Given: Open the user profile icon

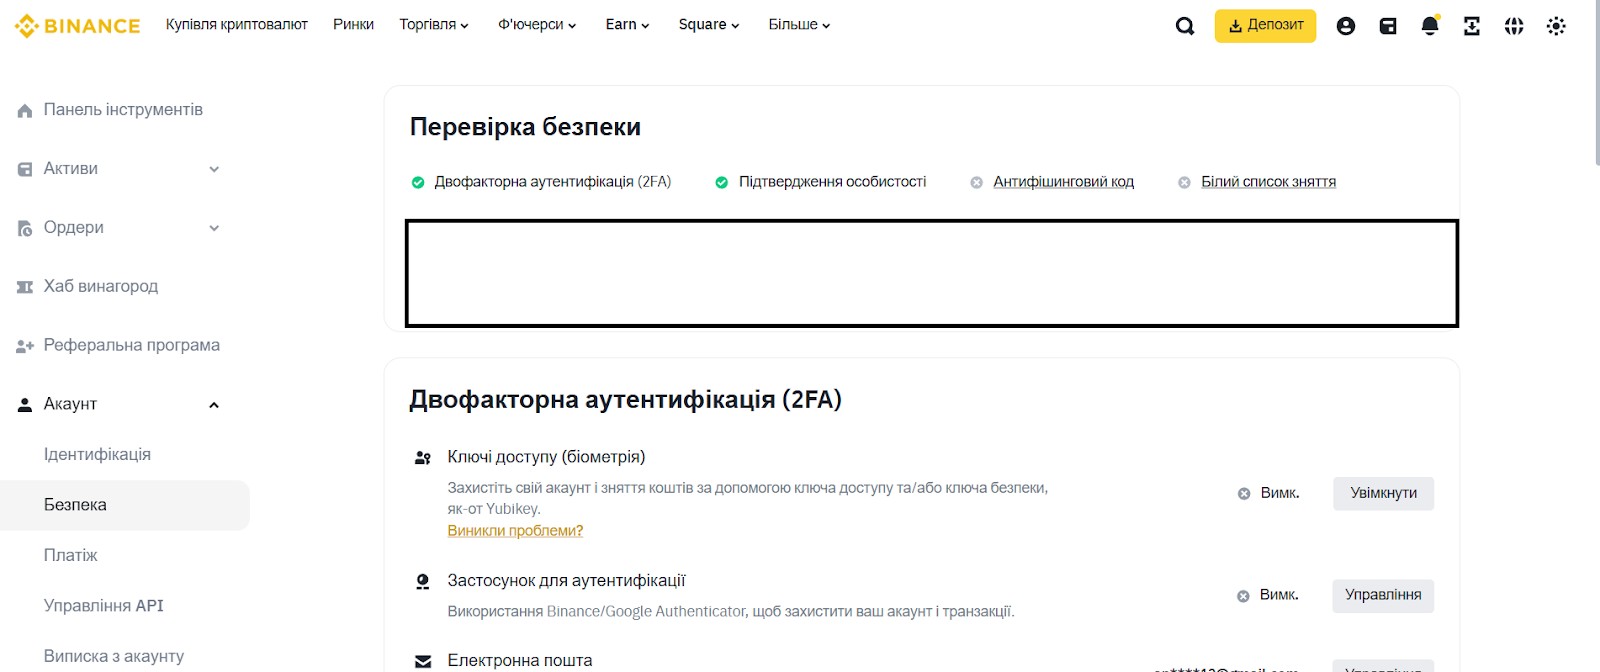Looking at the screenshot, I should (x=1346, y=26).
